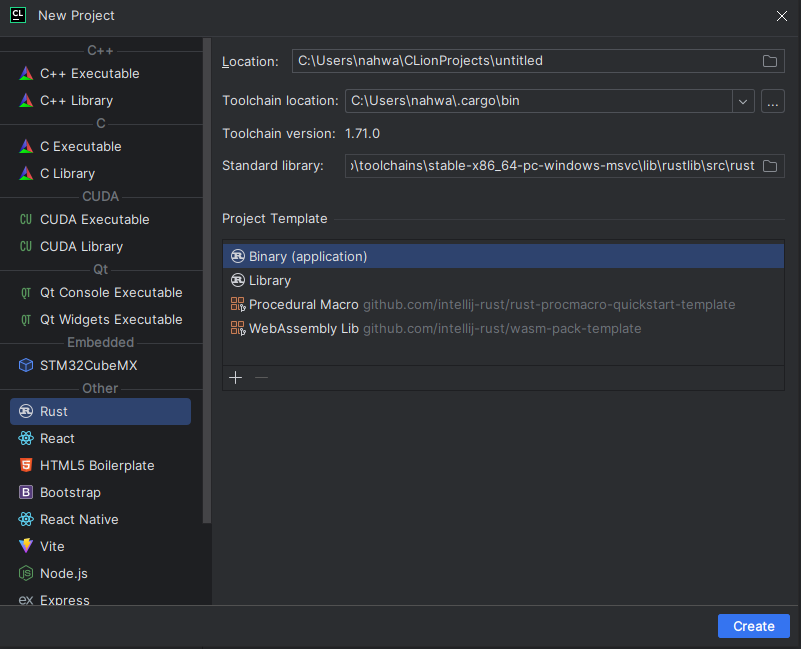Image resolution: width=801 pixels, height=649 pixels.
Task: Click the Express ex icon
Action: click(x=26, y=600)
